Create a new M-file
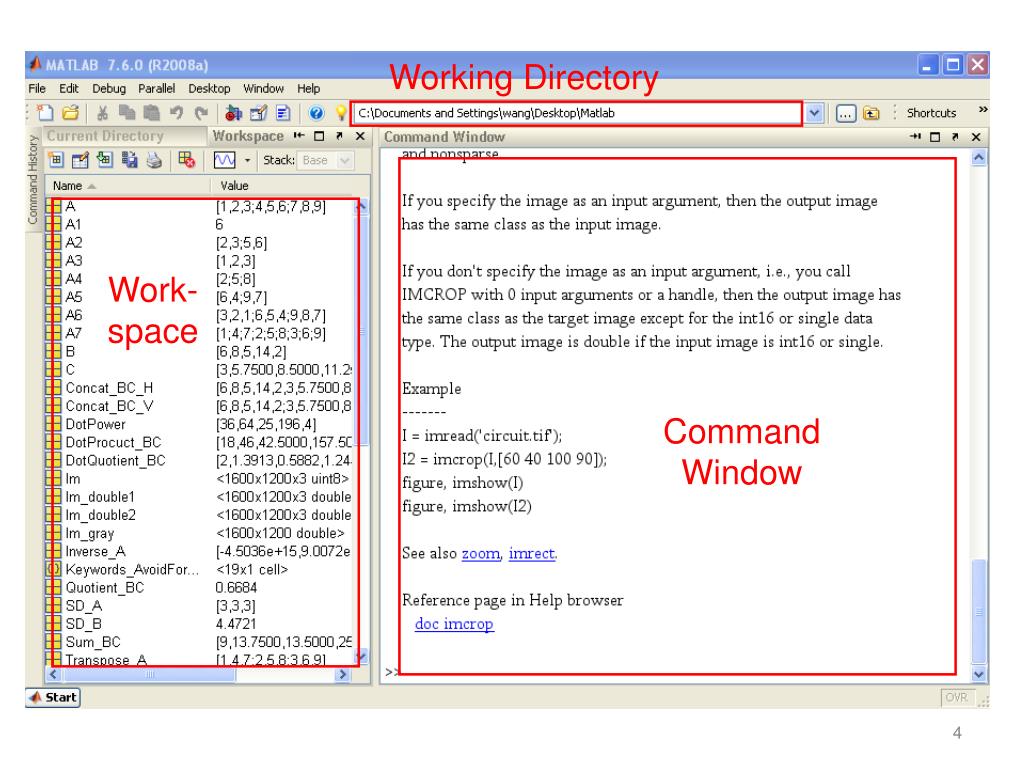This screenshot has height=768, width=1024. tap(45, 113)
